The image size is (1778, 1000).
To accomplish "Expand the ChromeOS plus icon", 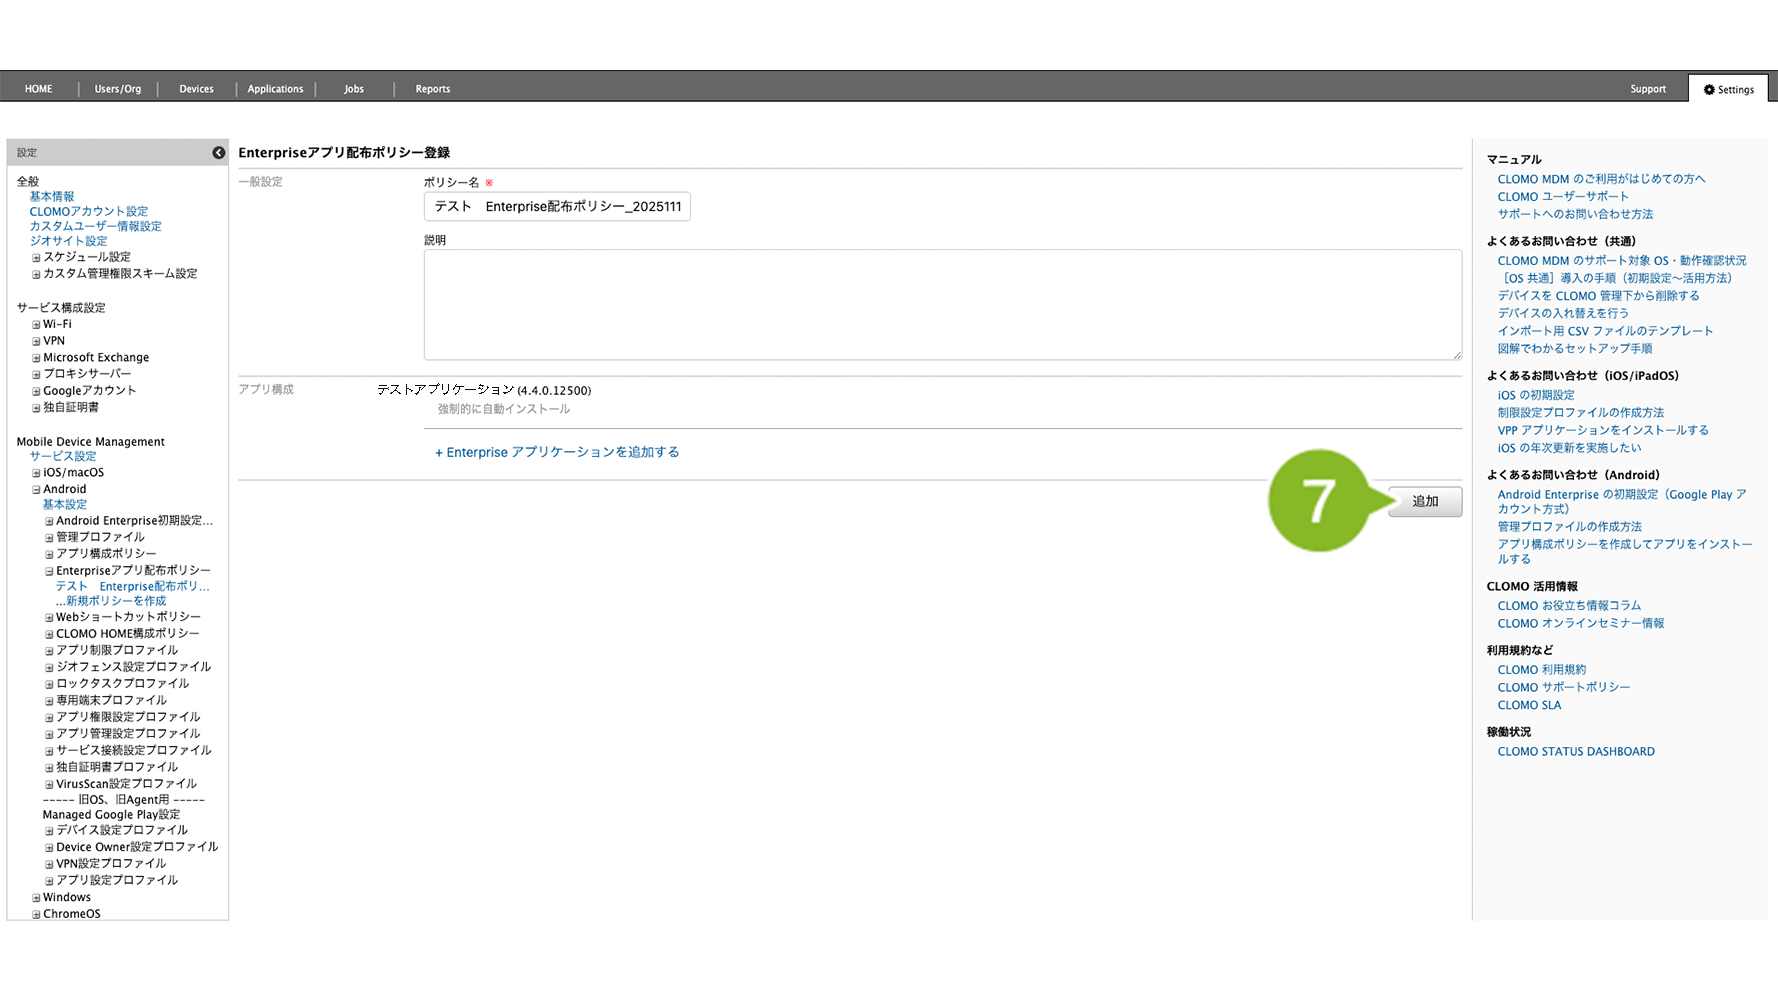I will [36, 914].
